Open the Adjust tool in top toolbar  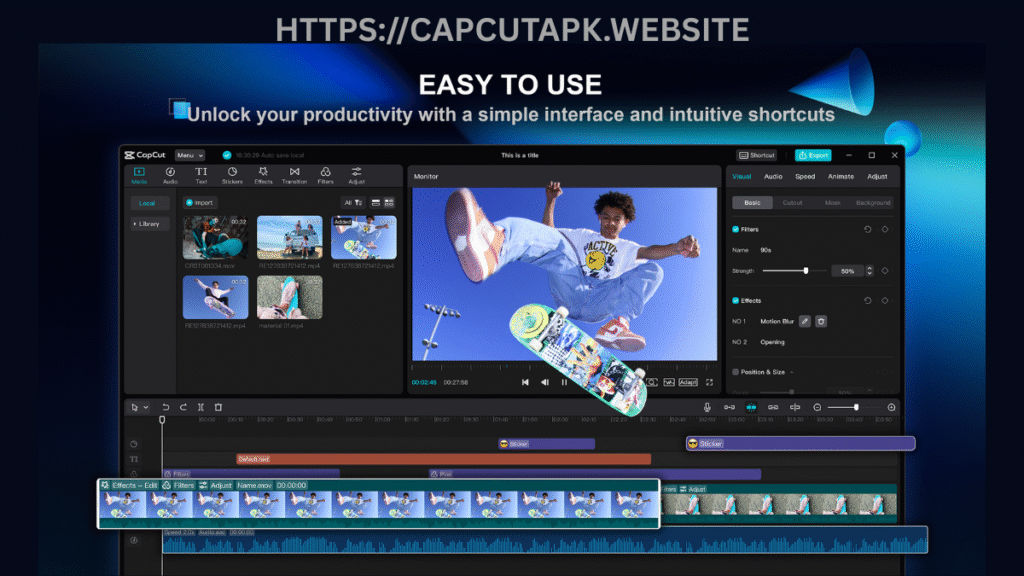pos(357,175)
